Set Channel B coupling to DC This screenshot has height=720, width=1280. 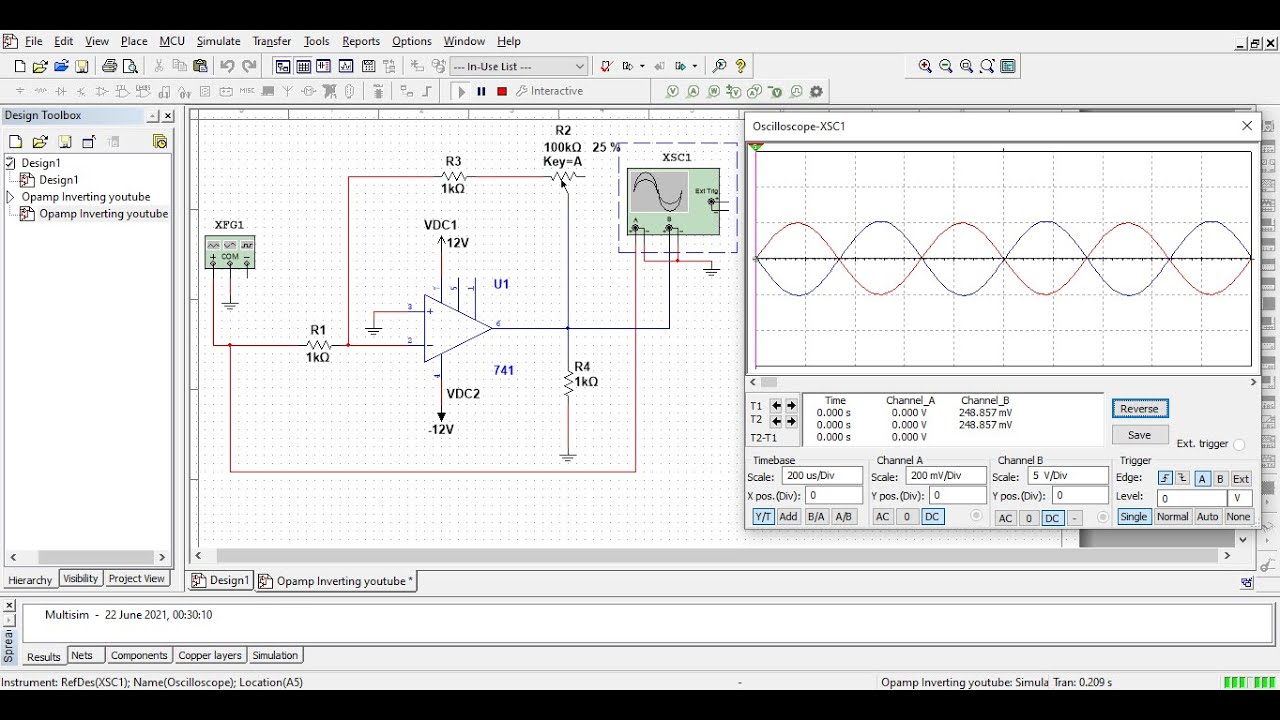coord(1052,518)
